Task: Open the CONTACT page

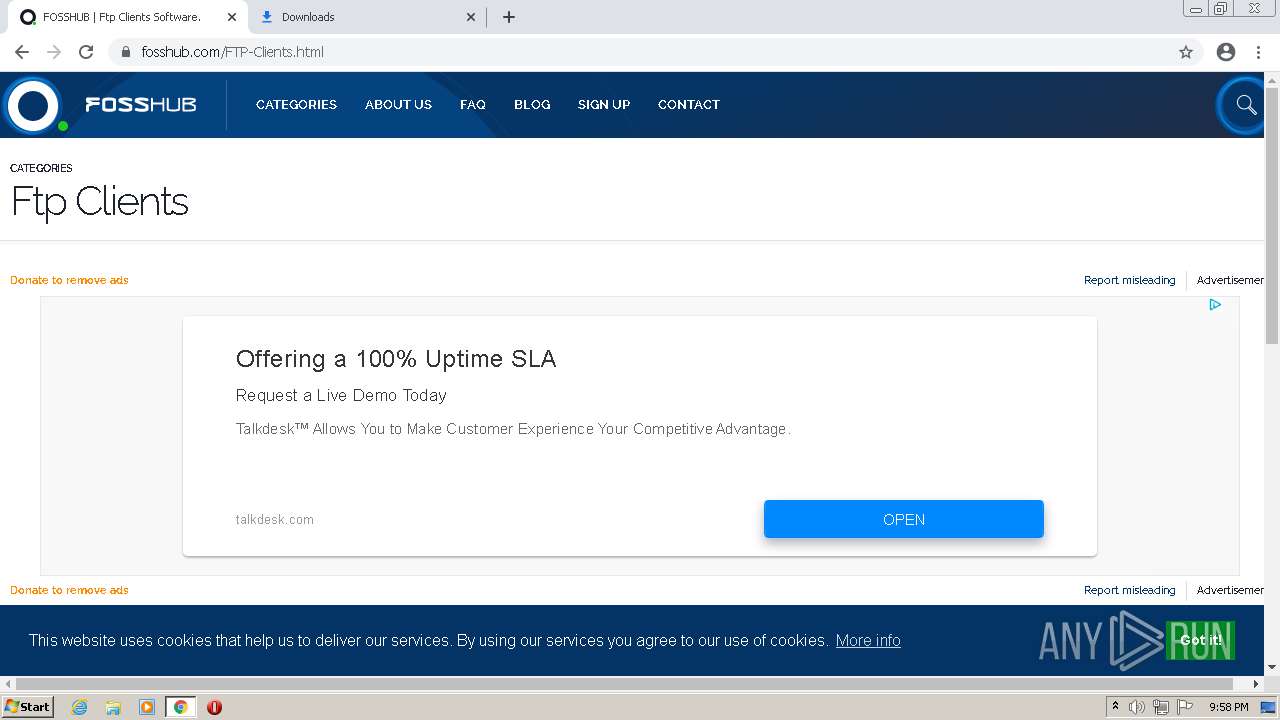Action: tap(689, 104)
